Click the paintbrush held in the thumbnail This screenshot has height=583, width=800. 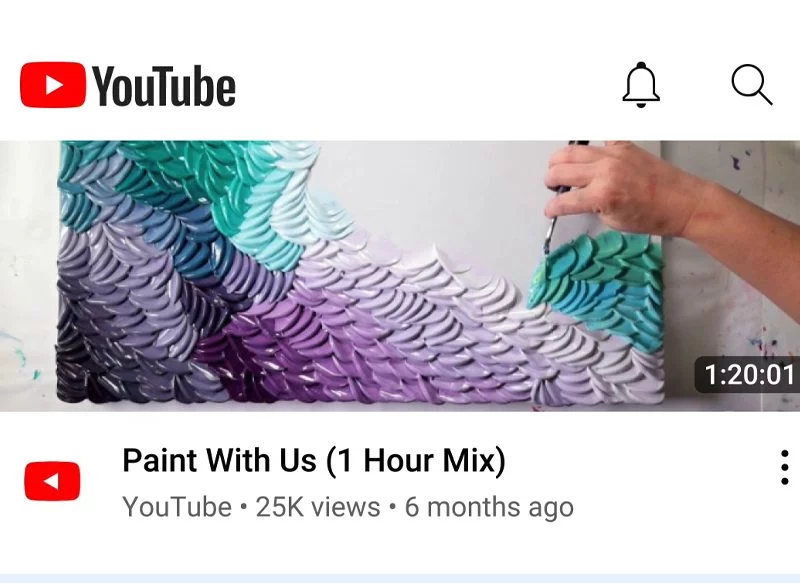pyautogui.click(x=556, y=214)
